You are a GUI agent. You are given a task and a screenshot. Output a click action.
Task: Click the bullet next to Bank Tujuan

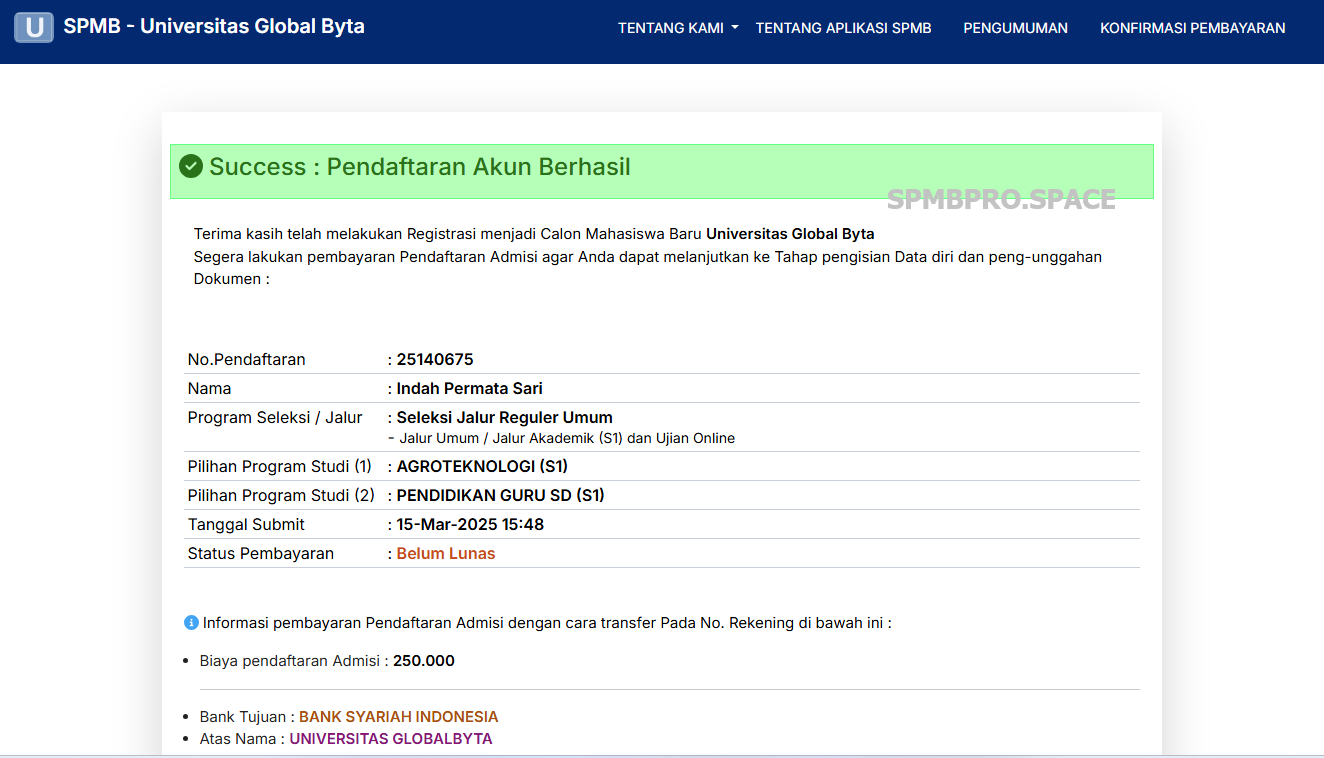click(186, 716)
